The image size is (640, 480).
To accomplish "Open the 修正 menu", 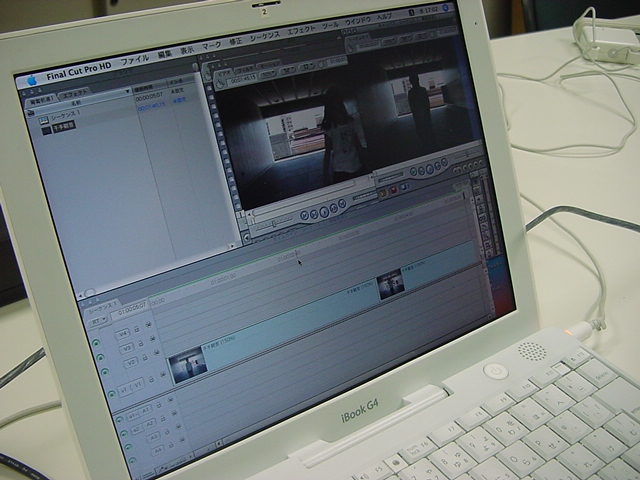I will [x=236, y=42].
